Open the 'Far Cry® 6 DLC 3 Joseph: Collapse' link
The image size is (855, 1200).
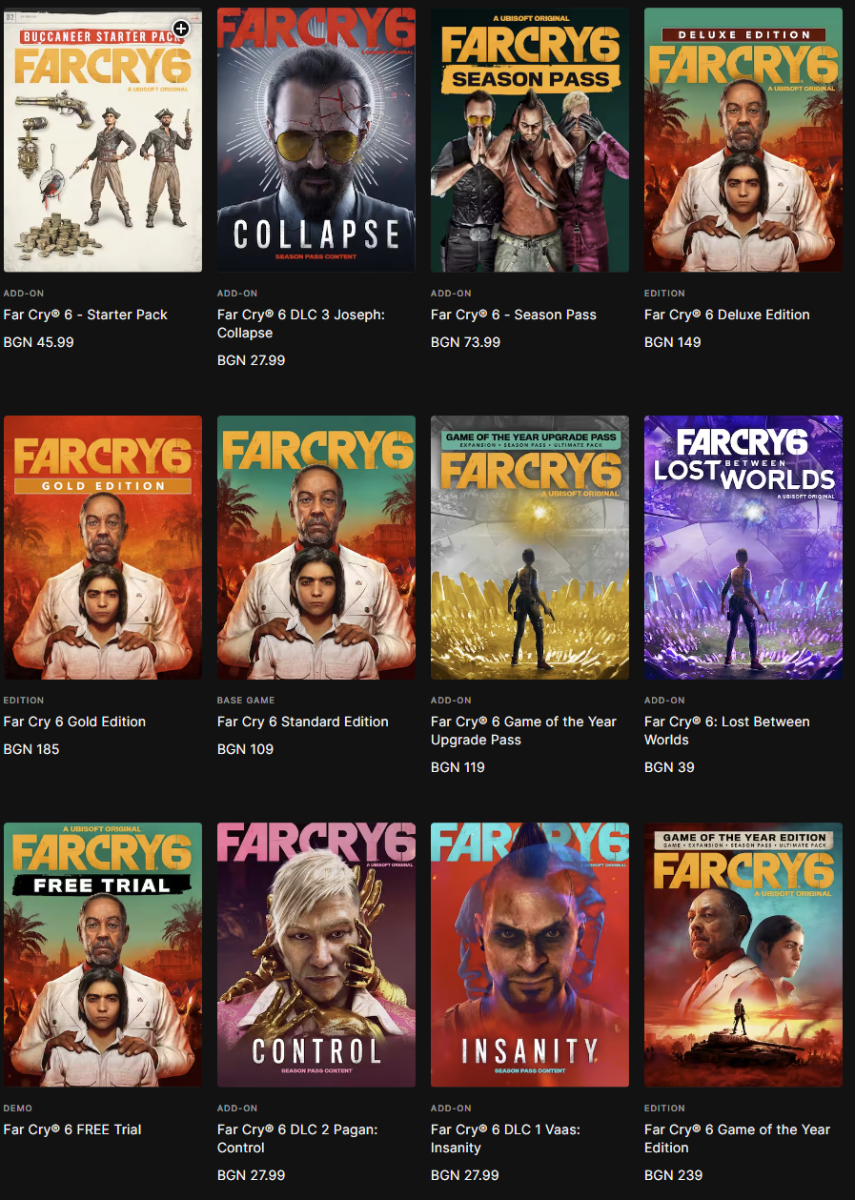(x=301, y=323)
